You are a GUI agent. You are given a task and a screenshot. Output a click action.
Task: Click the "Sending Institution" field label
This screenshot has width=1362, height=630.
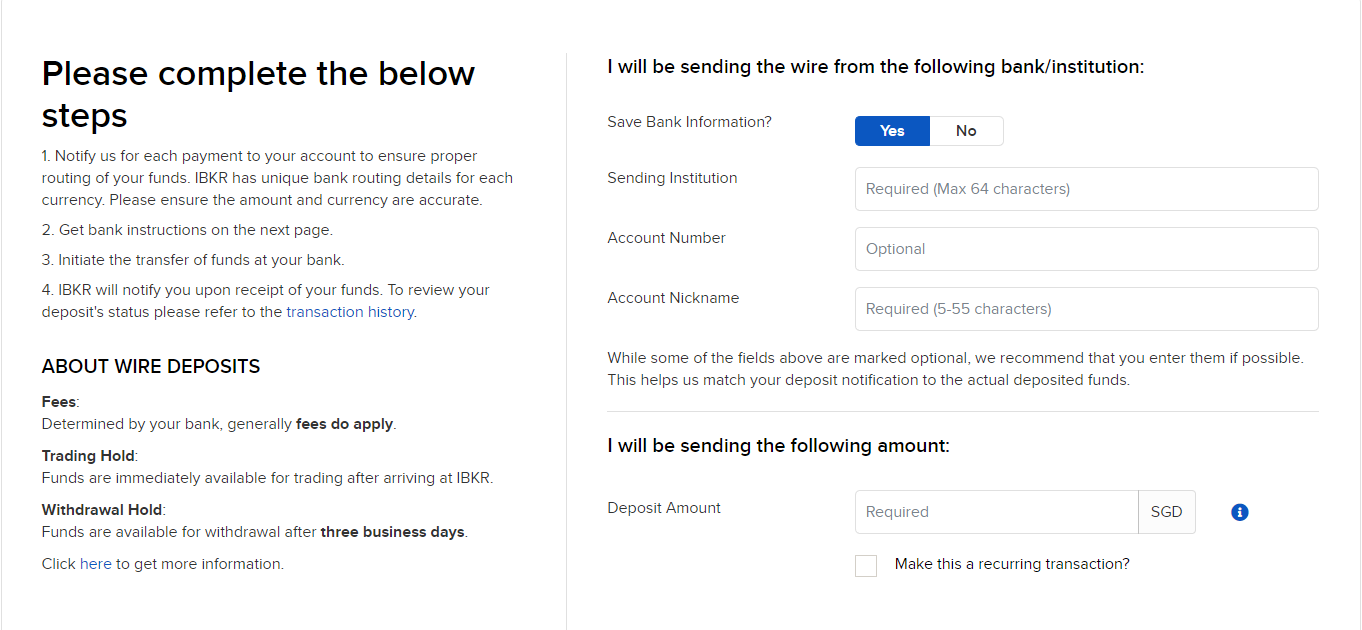tap(672, 178)
